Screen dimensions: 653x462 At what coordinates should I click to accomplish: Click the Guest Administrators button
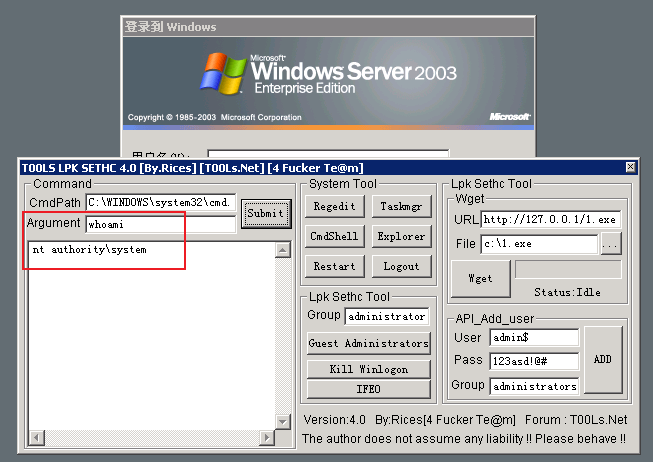369,343
